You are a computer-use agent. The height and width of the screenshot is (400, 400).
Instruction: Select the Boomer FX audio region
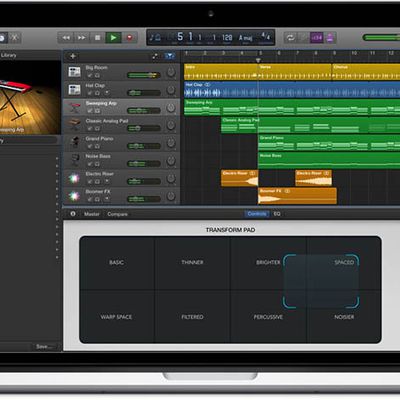click(297, 196)
